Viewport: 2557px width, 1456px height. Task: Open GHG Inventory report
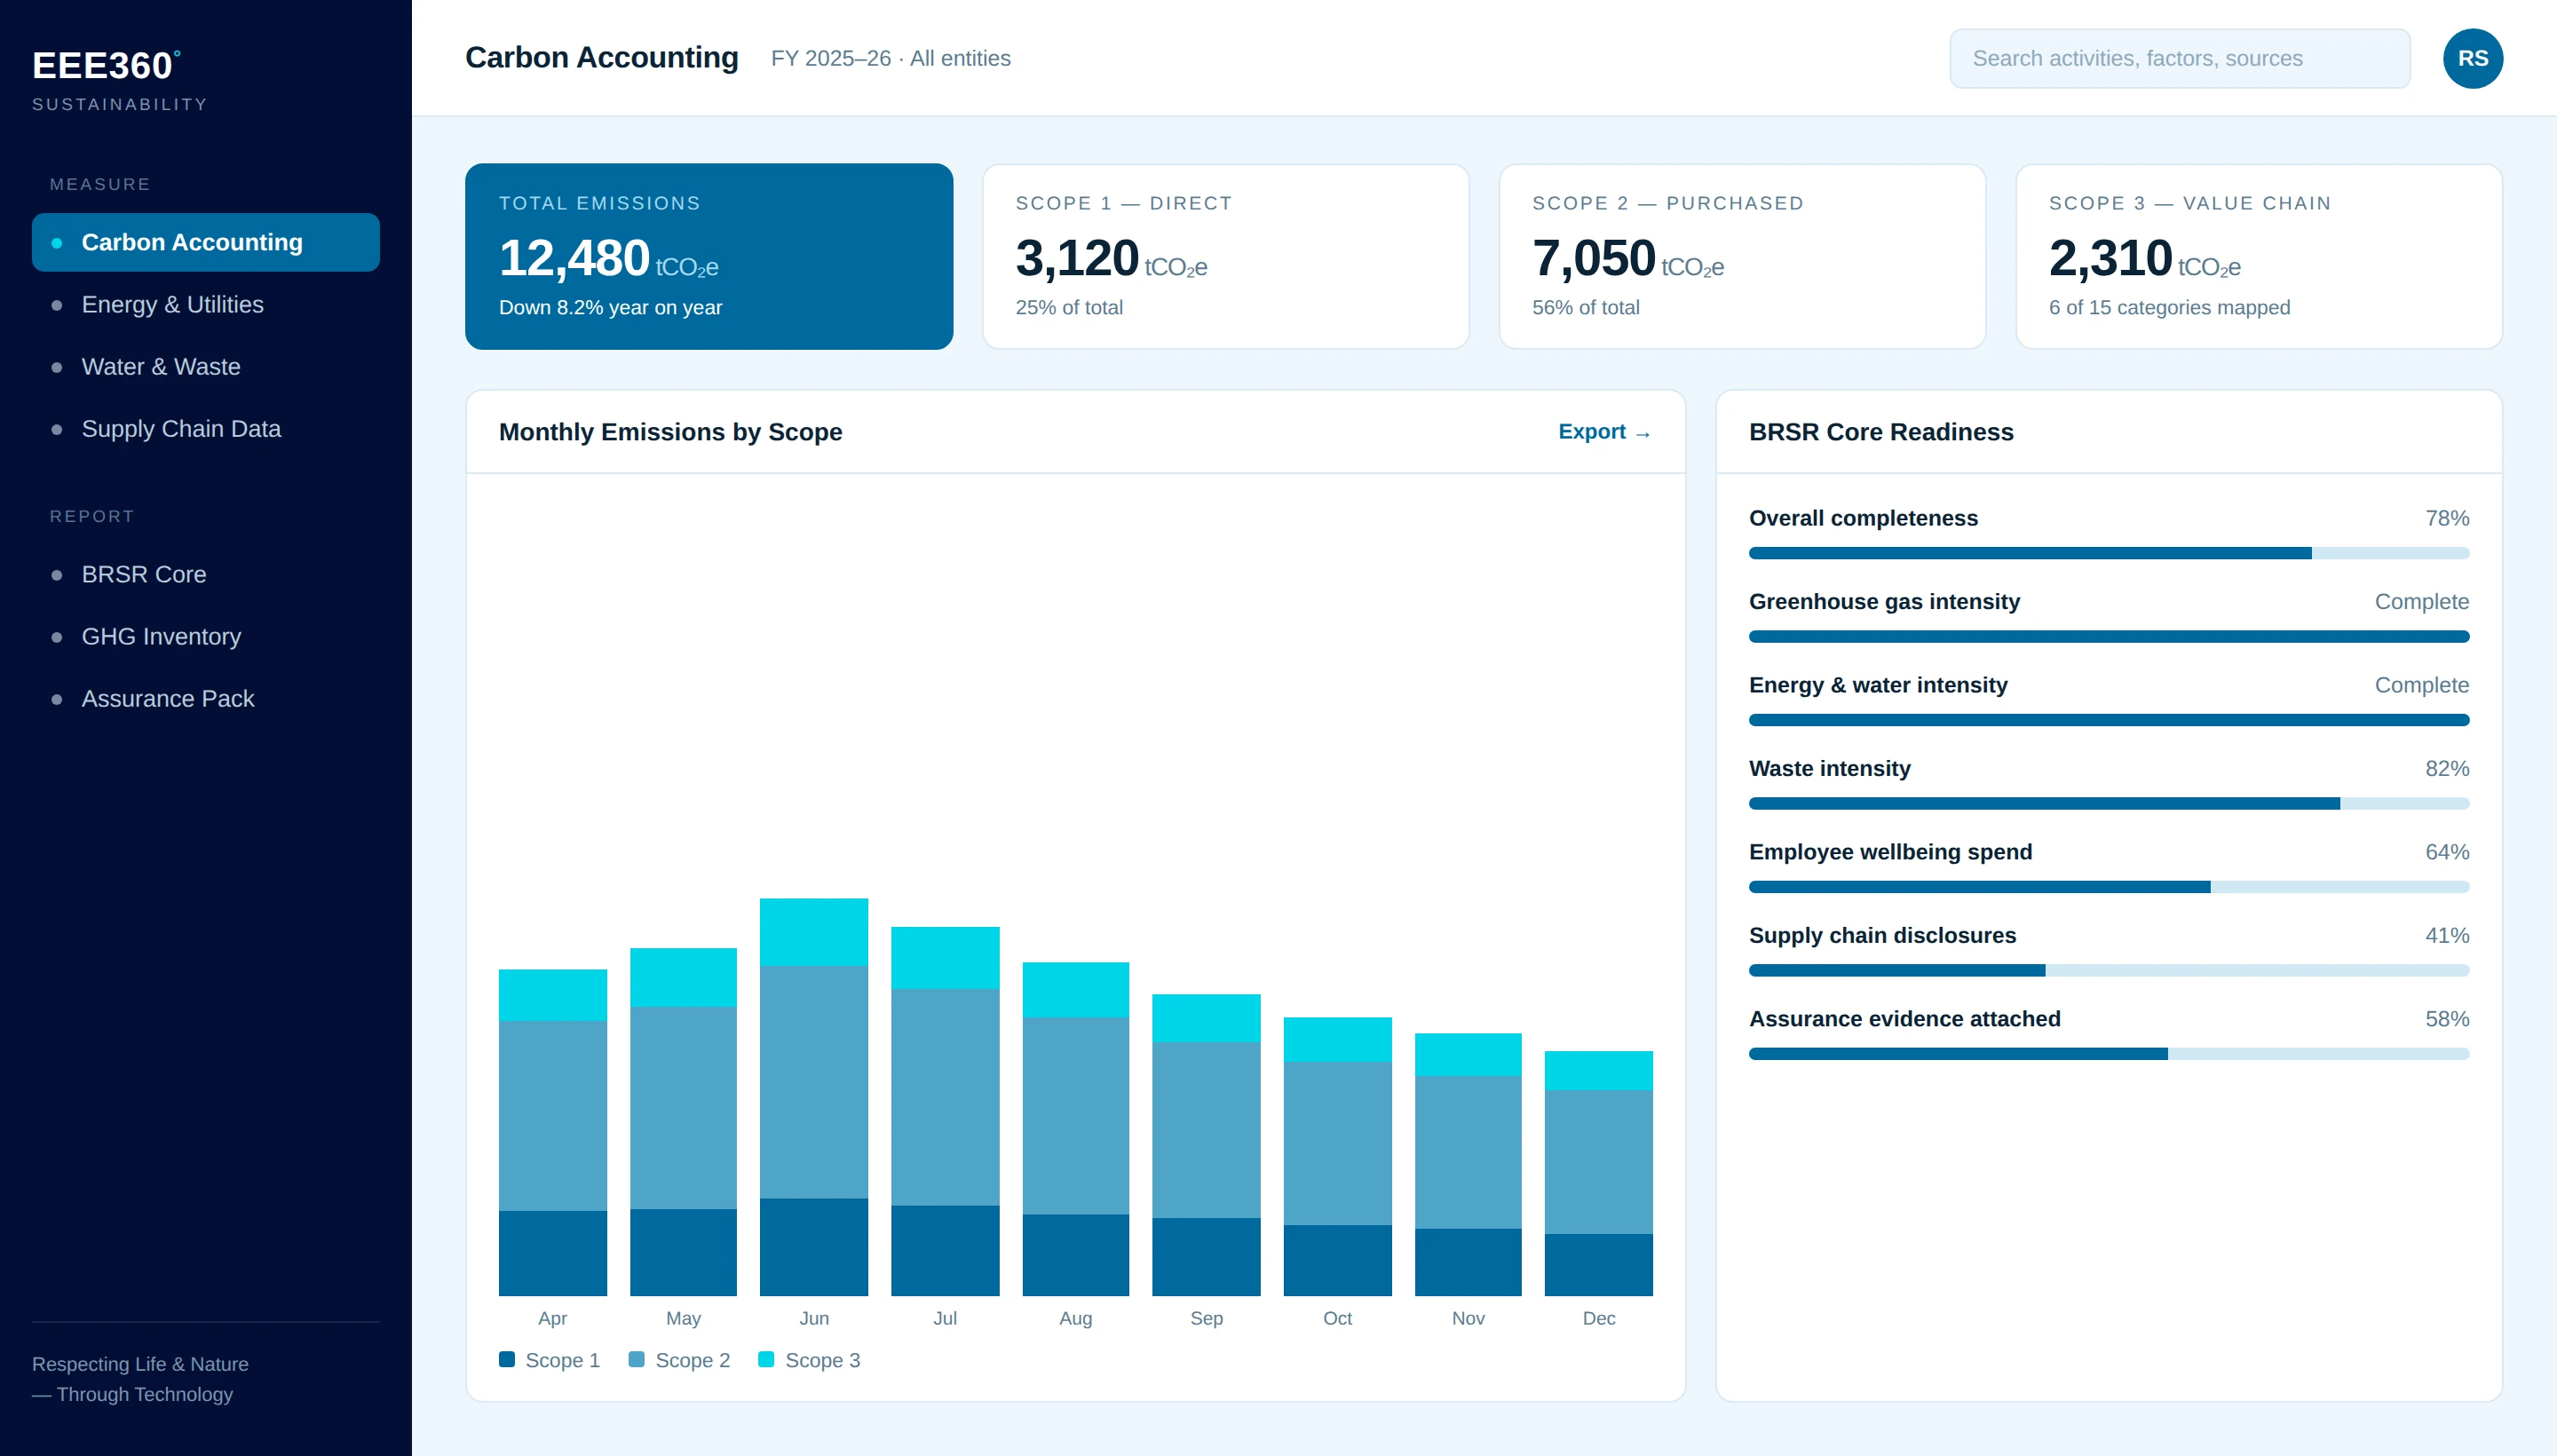coord(206,636)
